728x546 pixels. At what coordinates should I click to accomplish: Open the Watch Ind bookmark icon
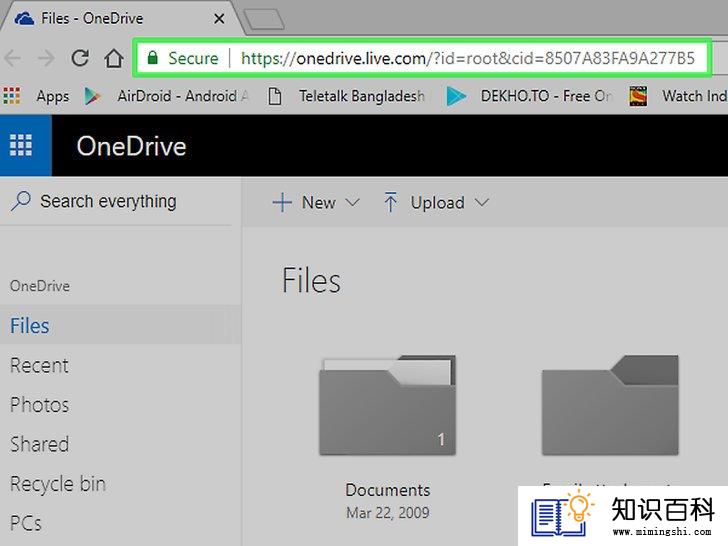(x=638, y=96)
